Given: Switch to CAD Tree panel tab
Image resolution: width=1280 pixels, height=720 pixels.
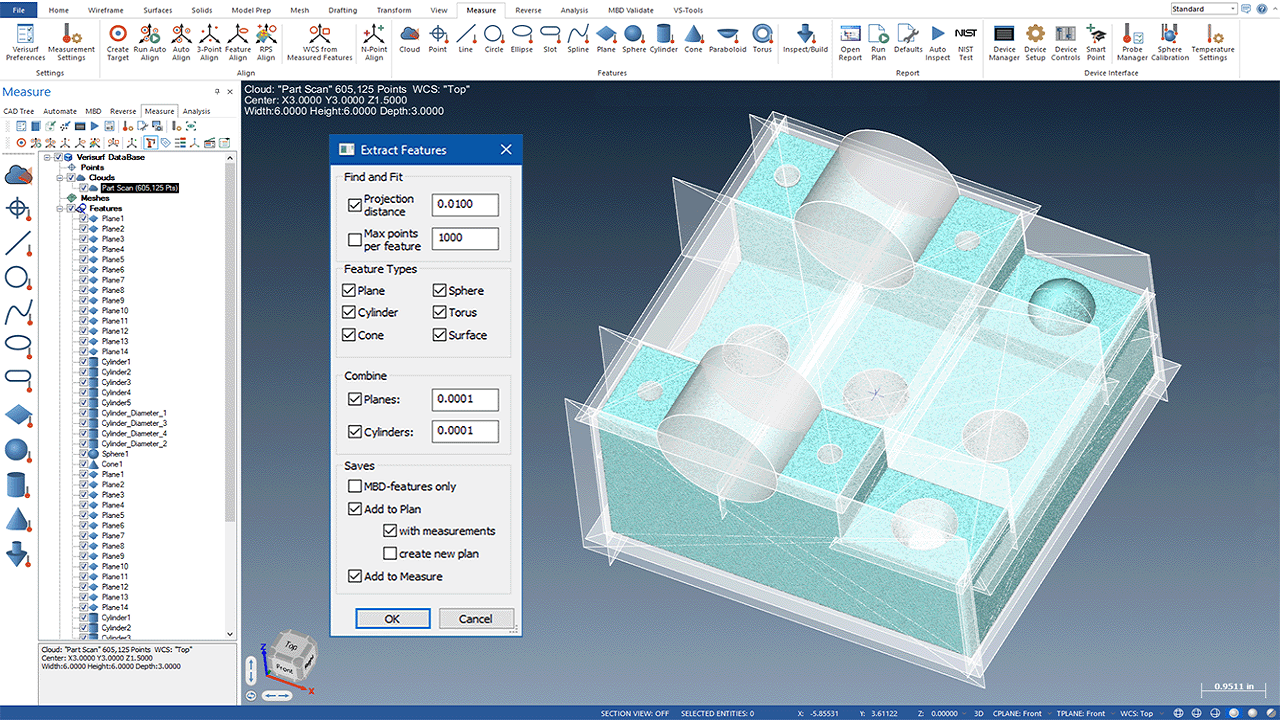Looking at the screenshot, I should click(x=18, y=111).
